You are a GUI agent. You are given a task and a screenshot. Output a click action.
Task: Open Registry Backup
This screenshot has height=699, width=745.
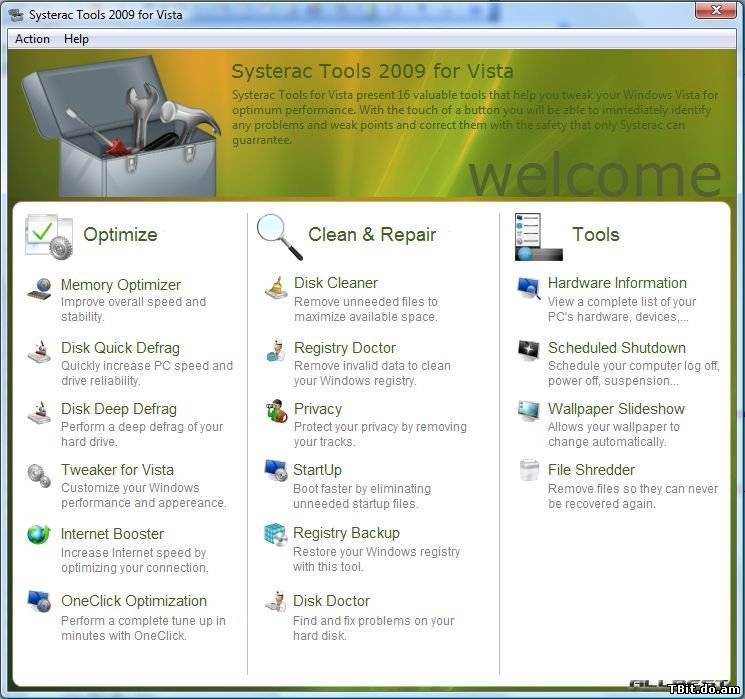346,533
